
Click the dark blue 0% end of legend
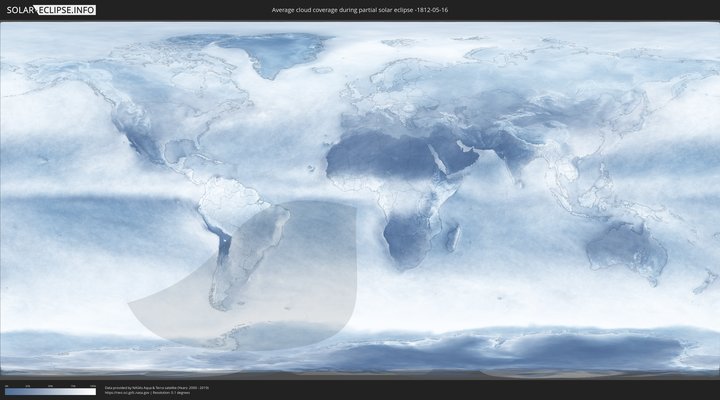pyautogui.click(x=7, y=391)
